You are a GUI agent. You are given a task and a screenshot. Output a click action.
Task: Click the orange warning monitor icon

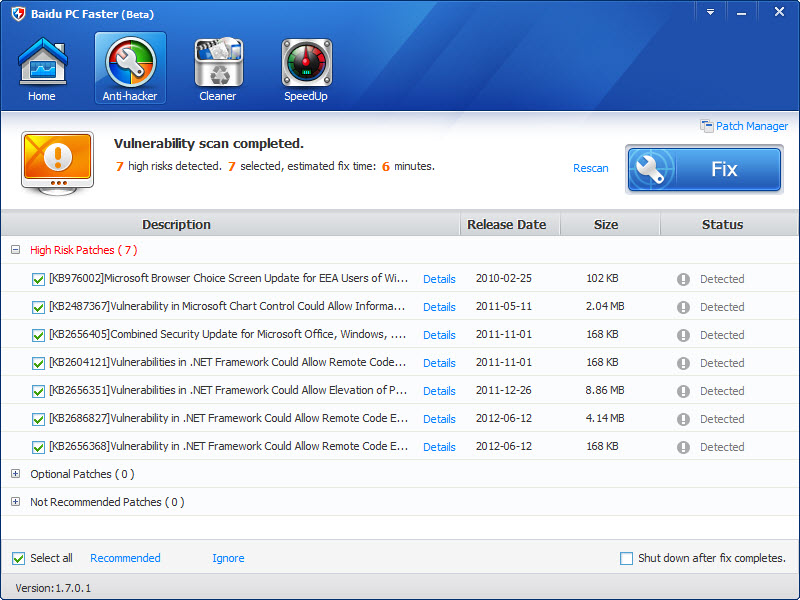point(58,163)
